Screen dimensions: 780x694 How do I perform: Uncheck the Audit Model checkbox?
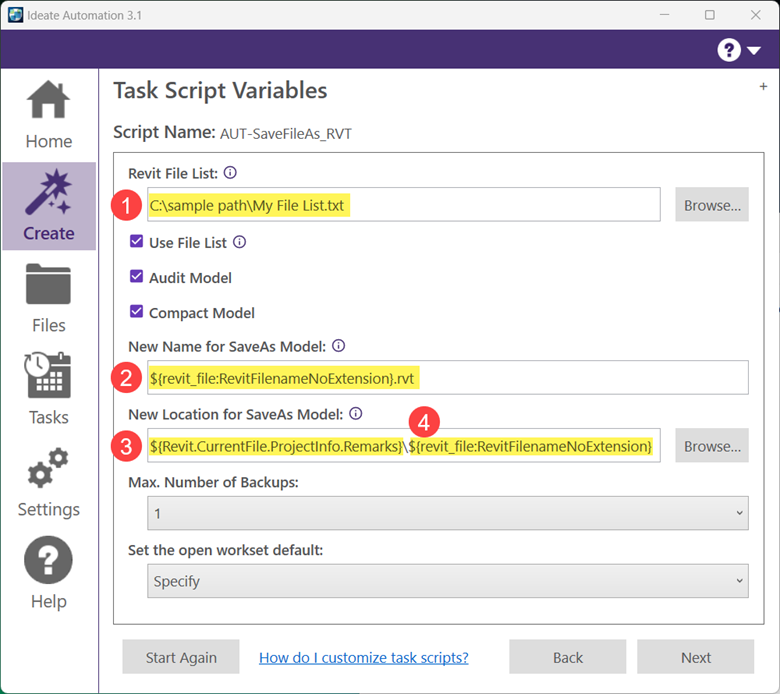pyautogui.click(x=136, y=277)
